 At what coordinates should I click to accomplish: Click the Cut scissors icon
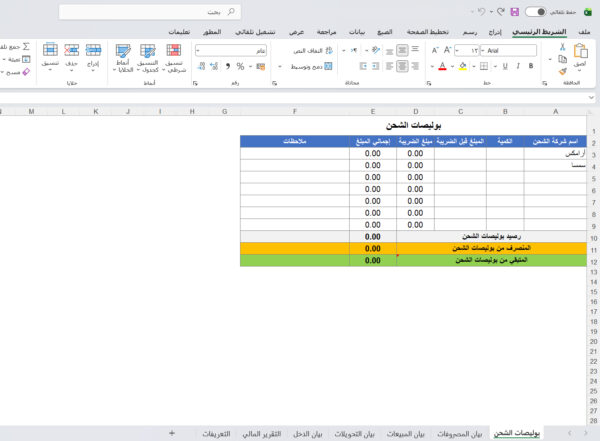point(562,47)
